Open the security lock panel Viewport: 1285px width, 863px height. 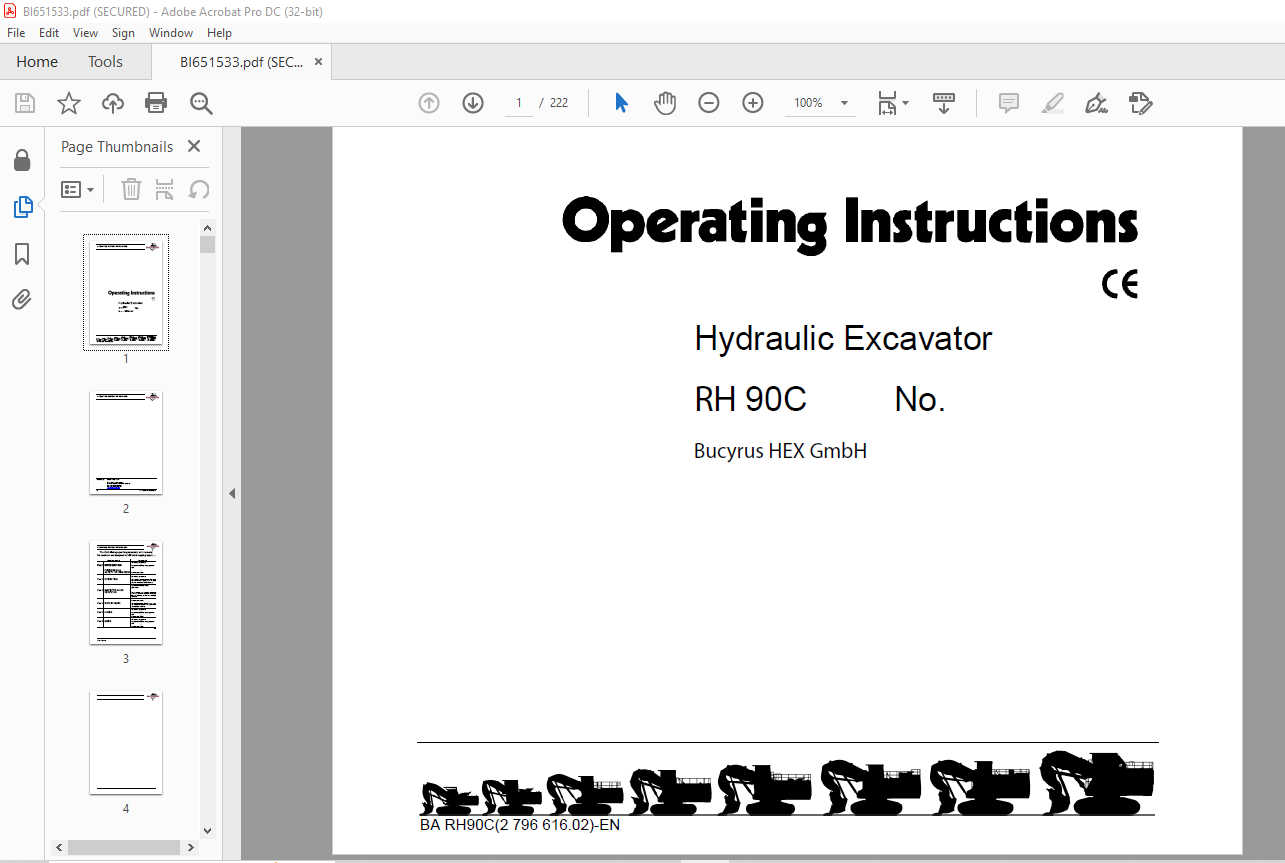coord(22,160)
